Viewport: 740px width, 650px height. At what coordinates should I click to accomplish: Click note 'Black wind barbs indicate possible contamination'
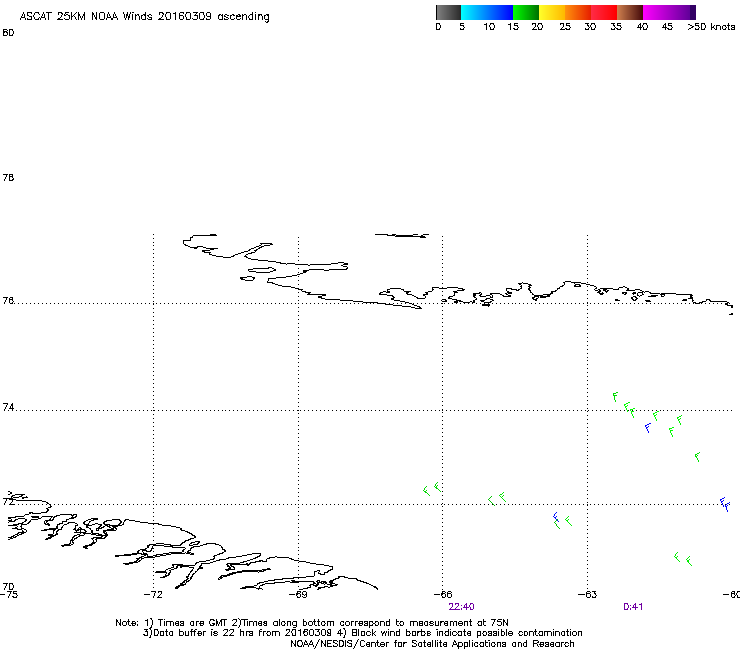coord(467,633)
